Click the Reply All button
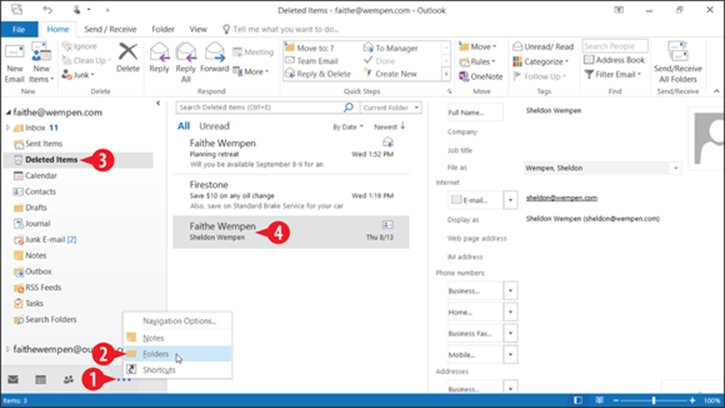The image size is (725, 408). [x=186, y=62]
